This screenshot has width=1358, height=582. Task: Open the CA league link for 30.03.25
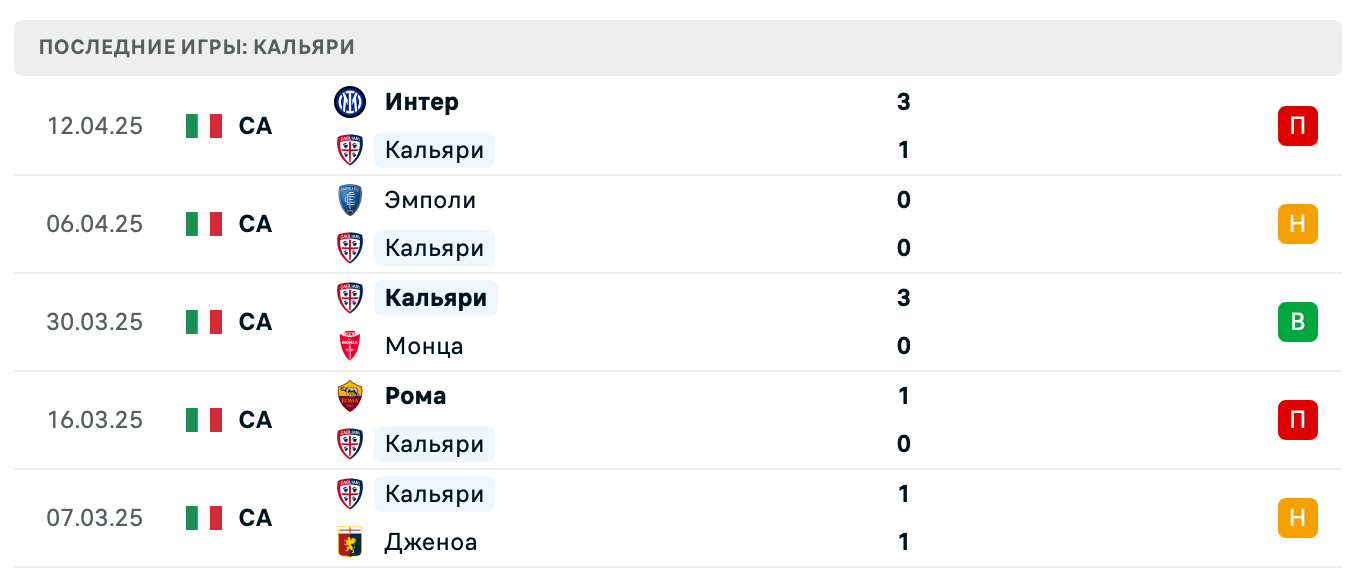(x=254, y=322)
